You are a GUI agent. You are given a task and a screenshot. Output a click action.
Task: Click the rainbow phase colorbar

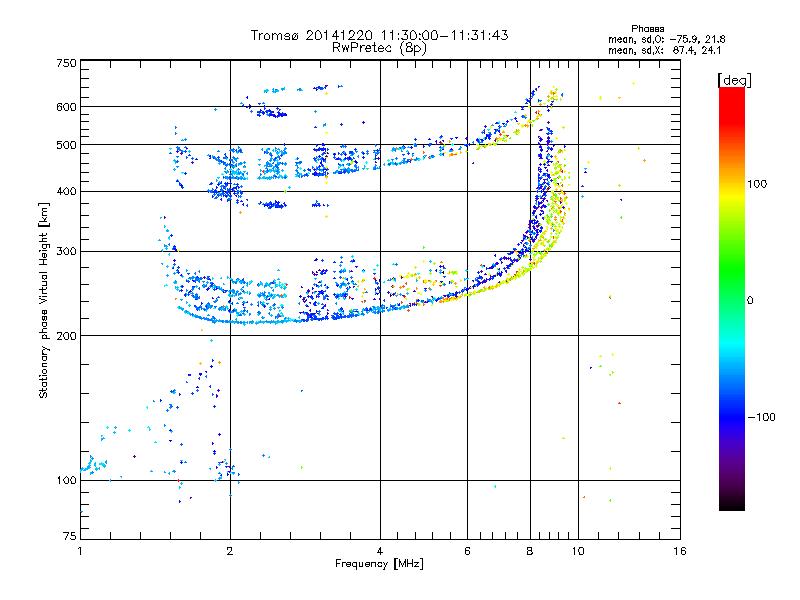point(732,298)
